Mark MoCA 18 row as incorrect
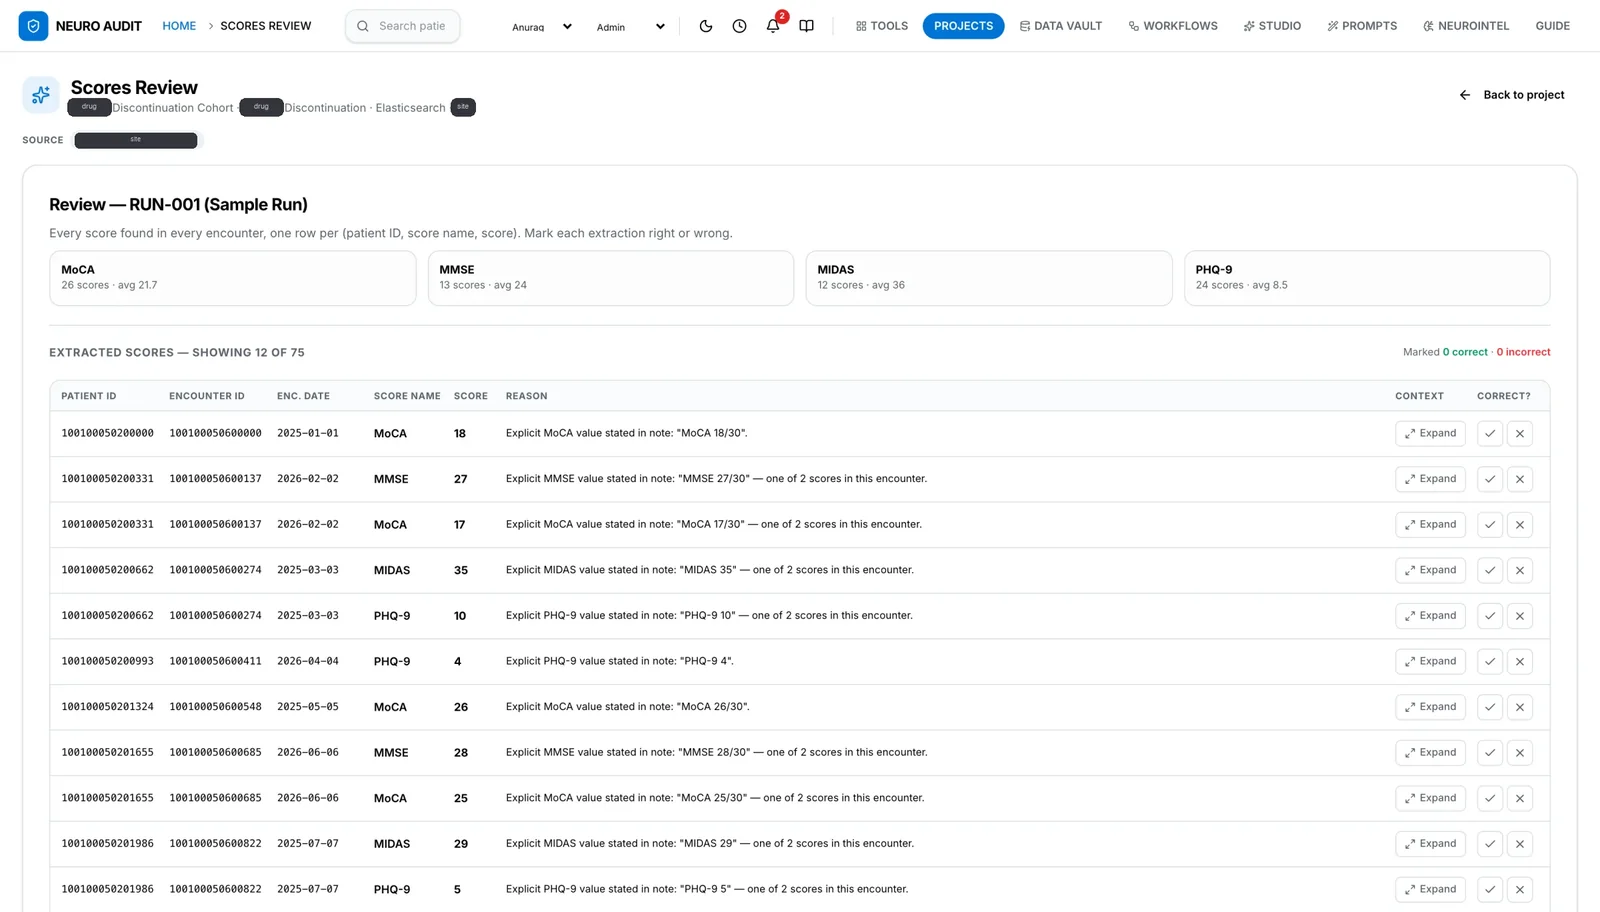 click(x=1520, y=434)
